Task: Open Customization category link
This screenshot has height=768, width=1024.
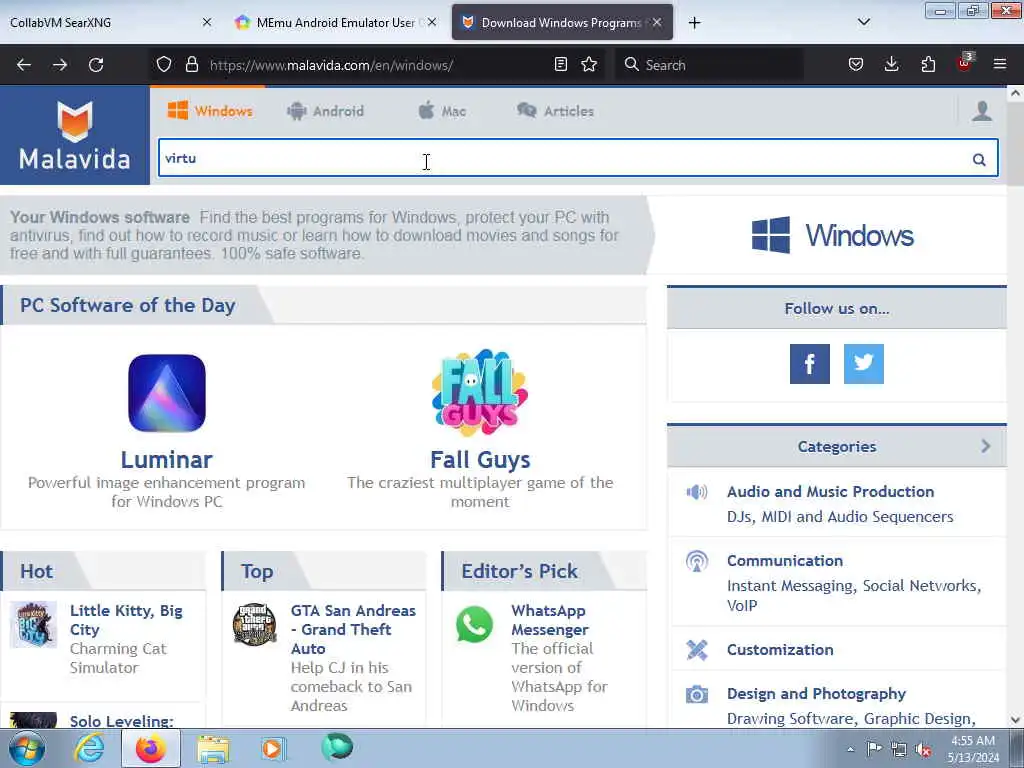Action: click(780, 650)
